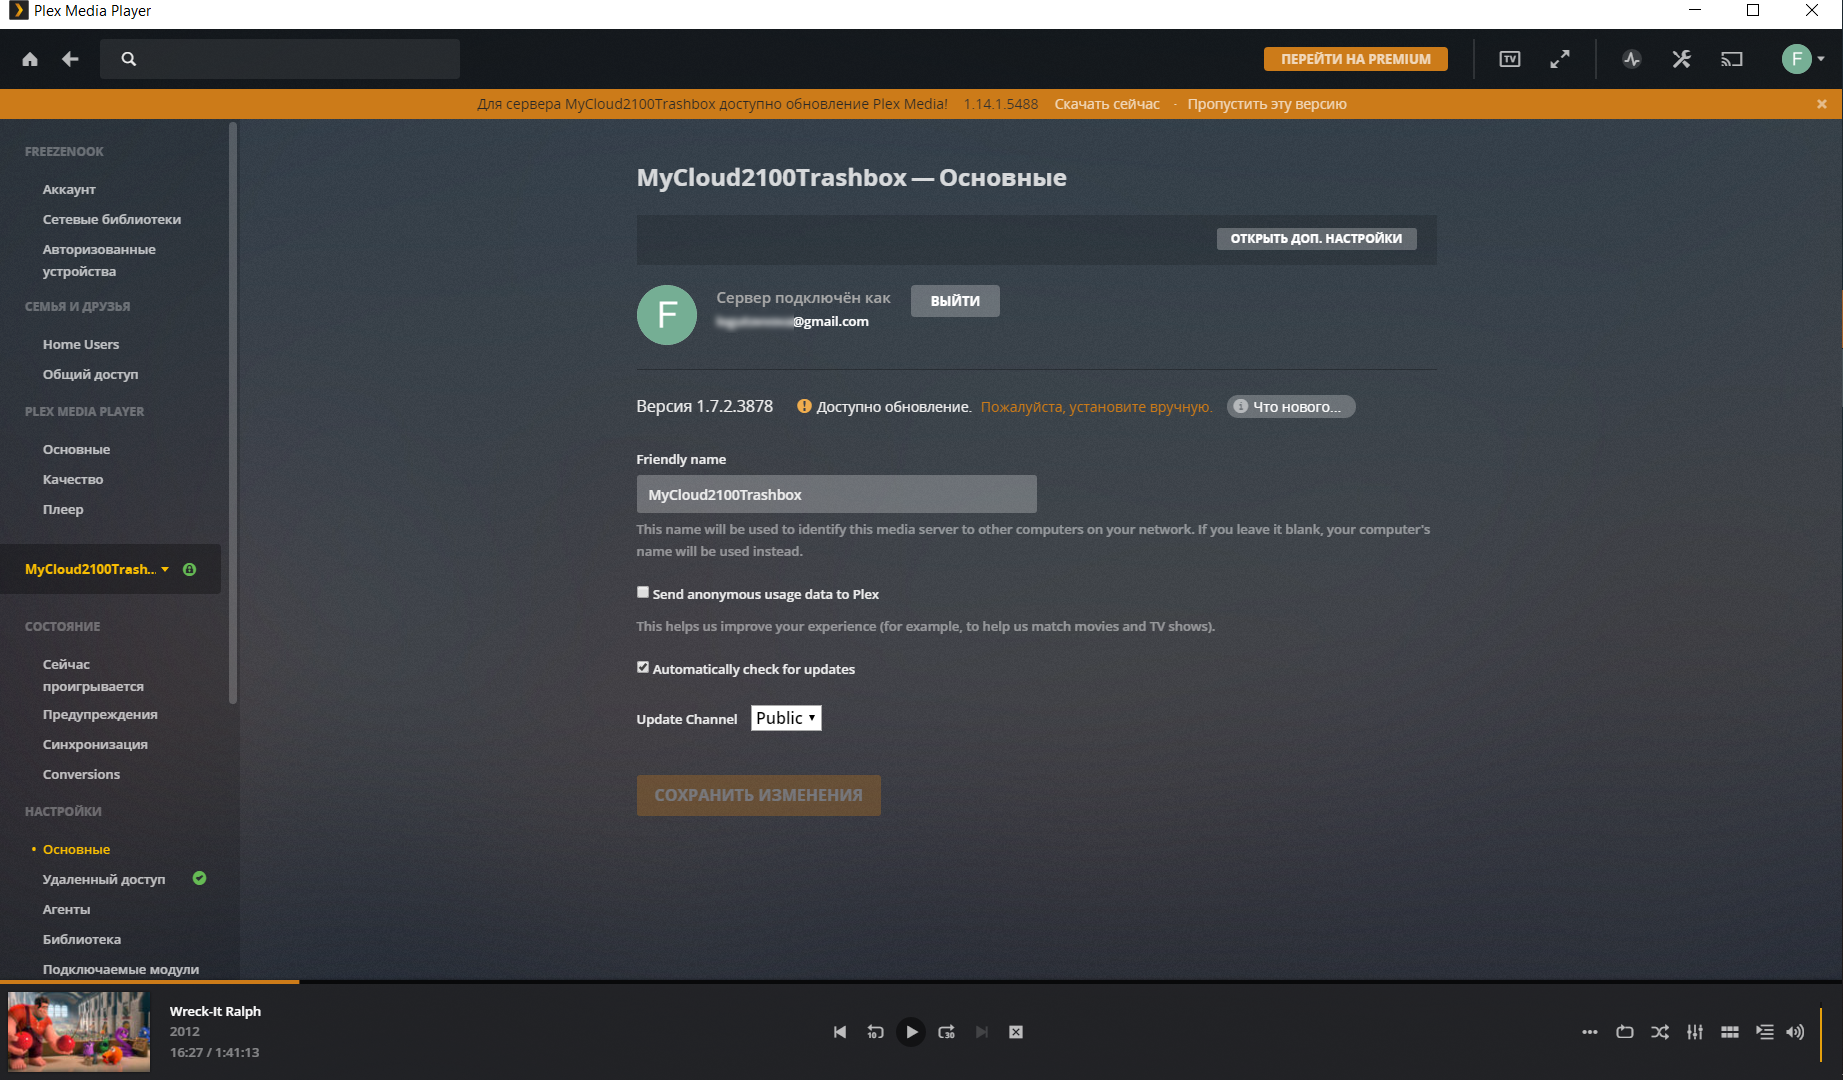
Task: Play Wreck-It Ralph
Action: click(x=911, y=1032)
